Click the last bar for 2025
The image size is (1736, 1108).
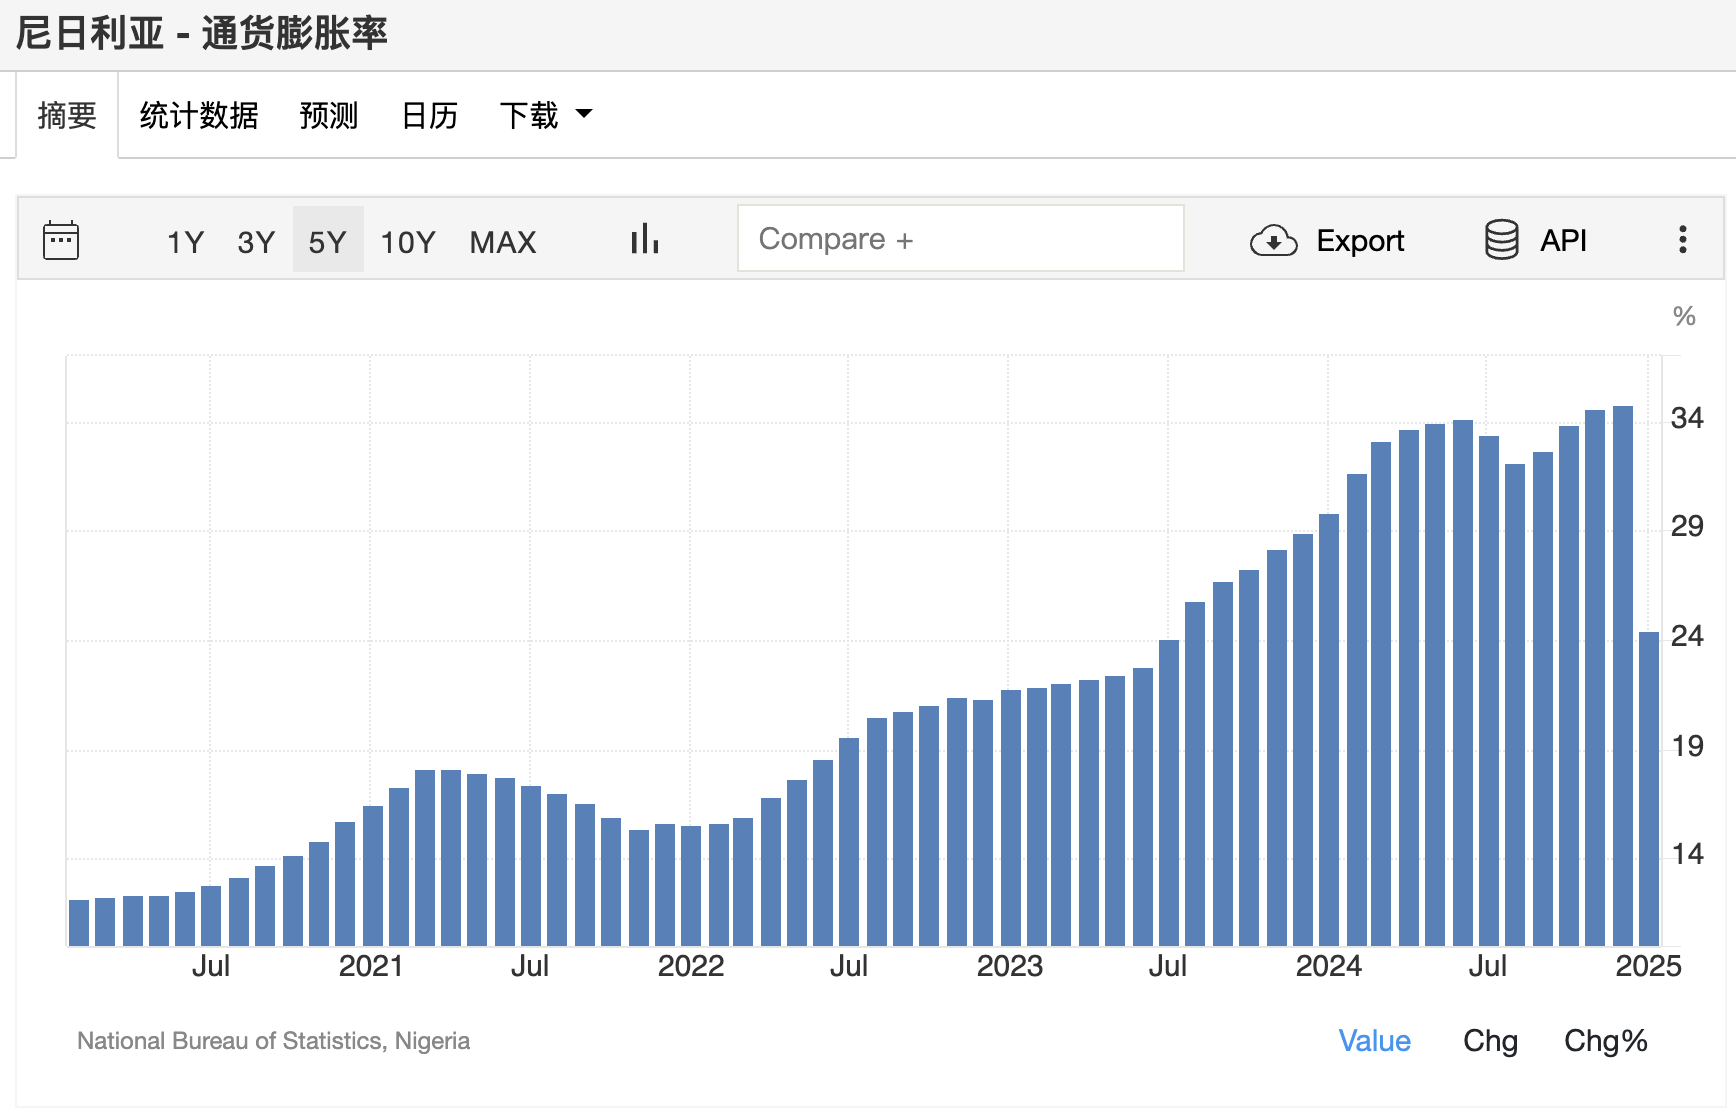coord(1649,789)
